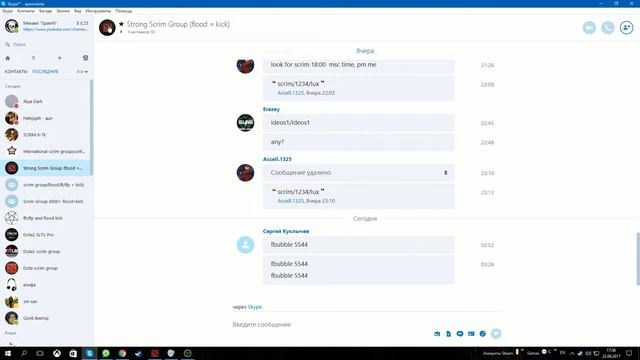Start a voice call with the group
The image size is (640, 360).
(x=608, y=28)
